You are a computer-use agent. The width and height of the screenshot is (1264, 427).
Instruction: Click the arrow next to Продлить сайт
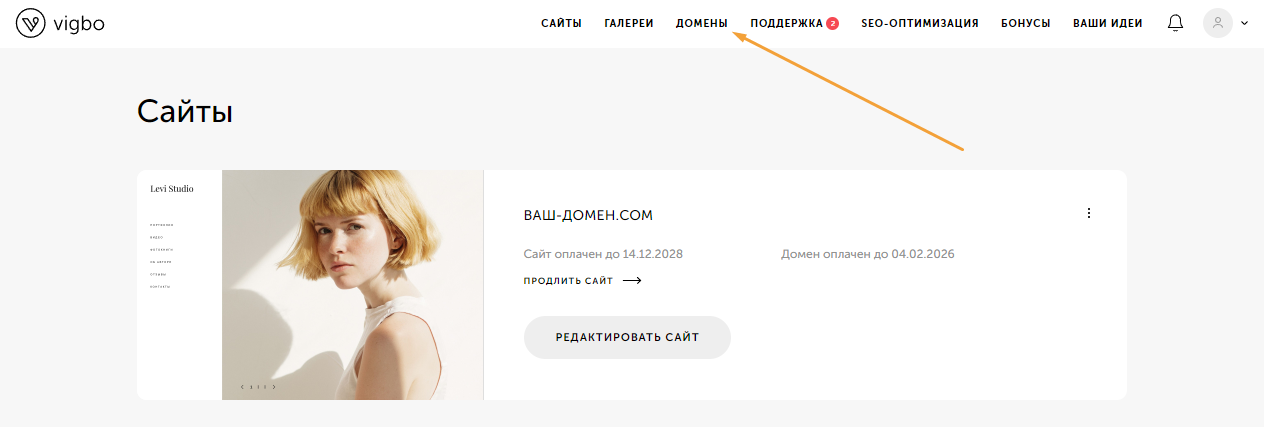coord(632,281)
